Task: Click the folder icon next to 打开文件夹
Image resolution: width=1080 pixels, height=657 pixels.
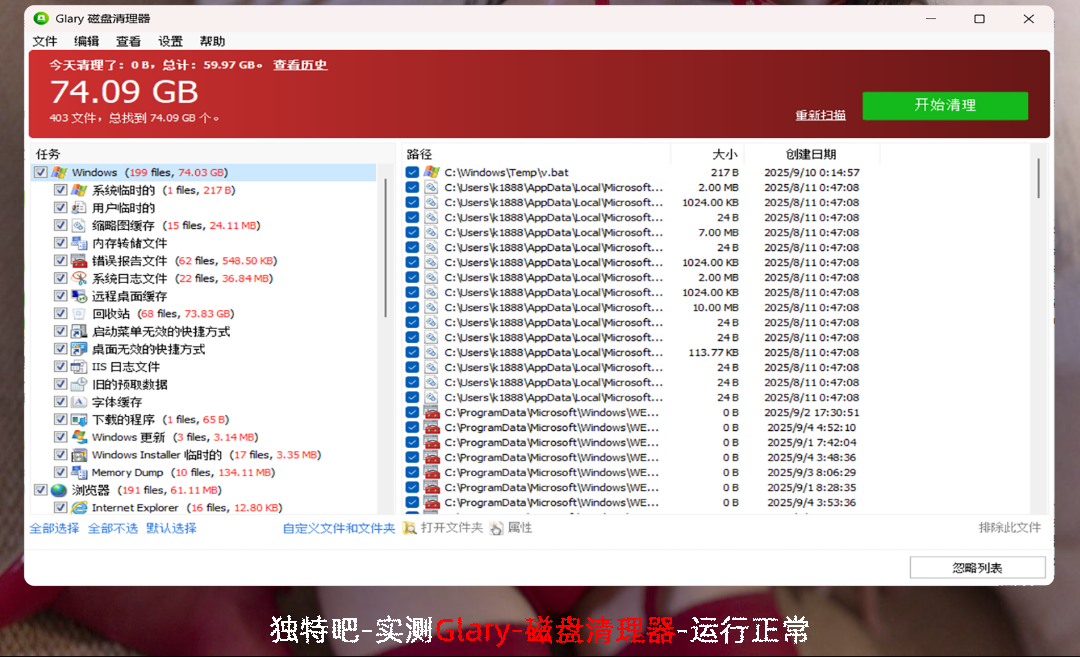Action: [410, 528]
